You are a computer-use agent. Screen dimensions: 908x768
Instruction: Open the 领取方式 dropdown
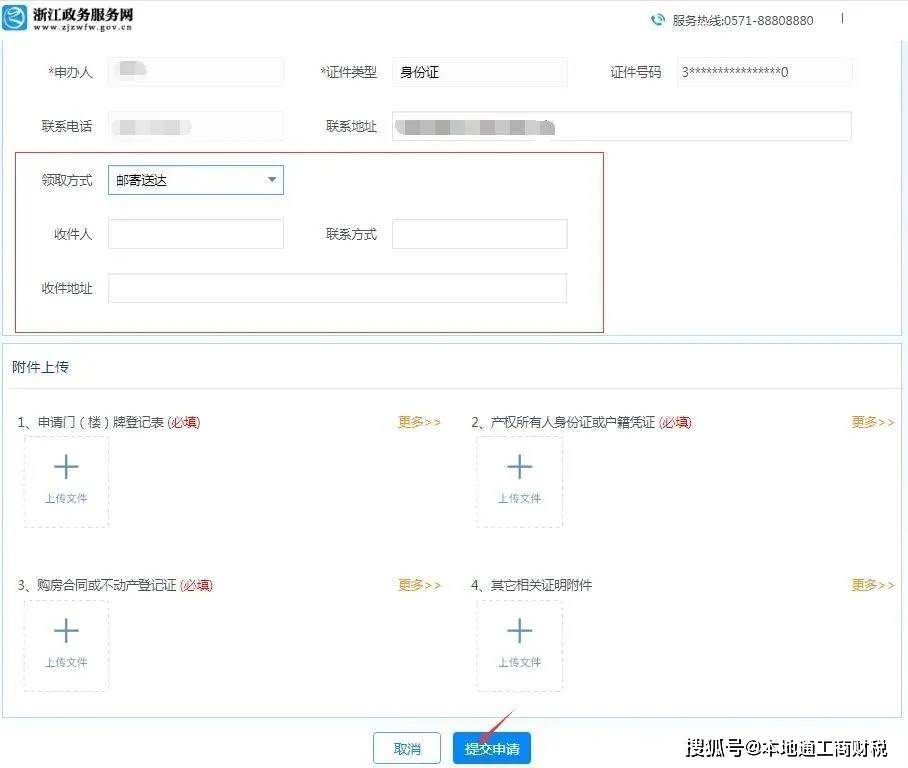(x=195, y=180)
